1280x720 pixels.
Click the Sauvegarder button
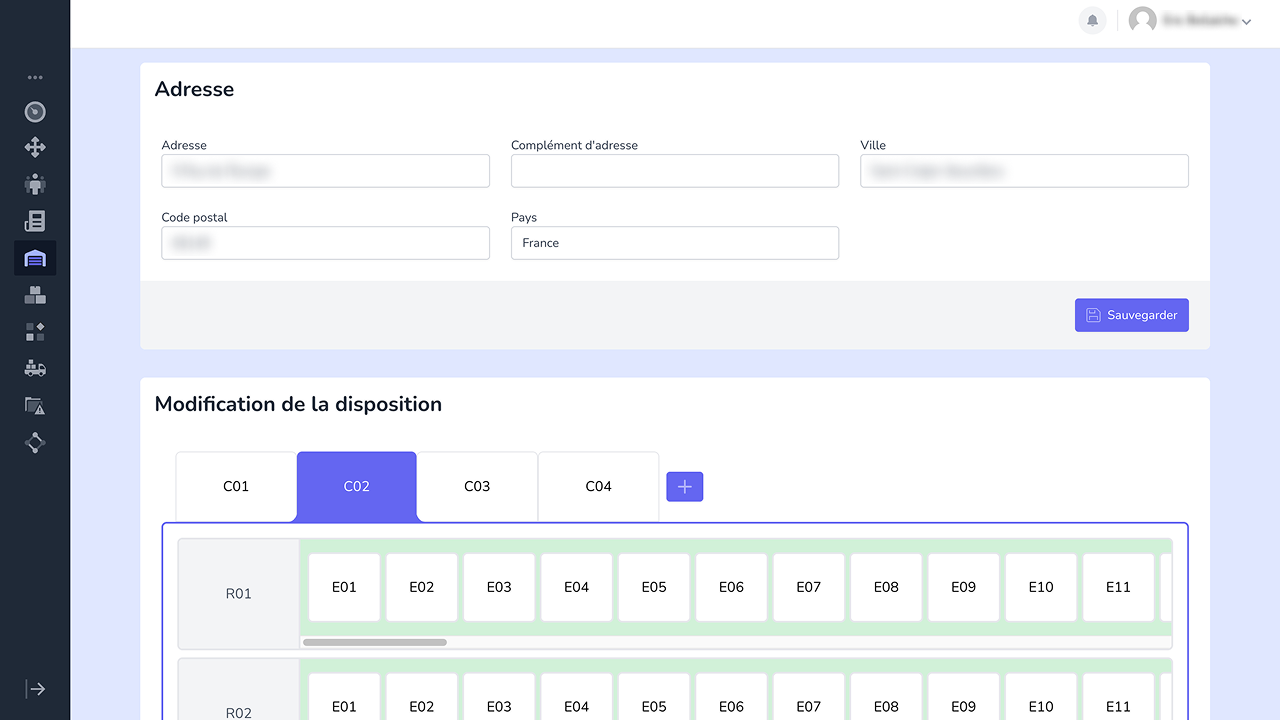coord(1131,315)
